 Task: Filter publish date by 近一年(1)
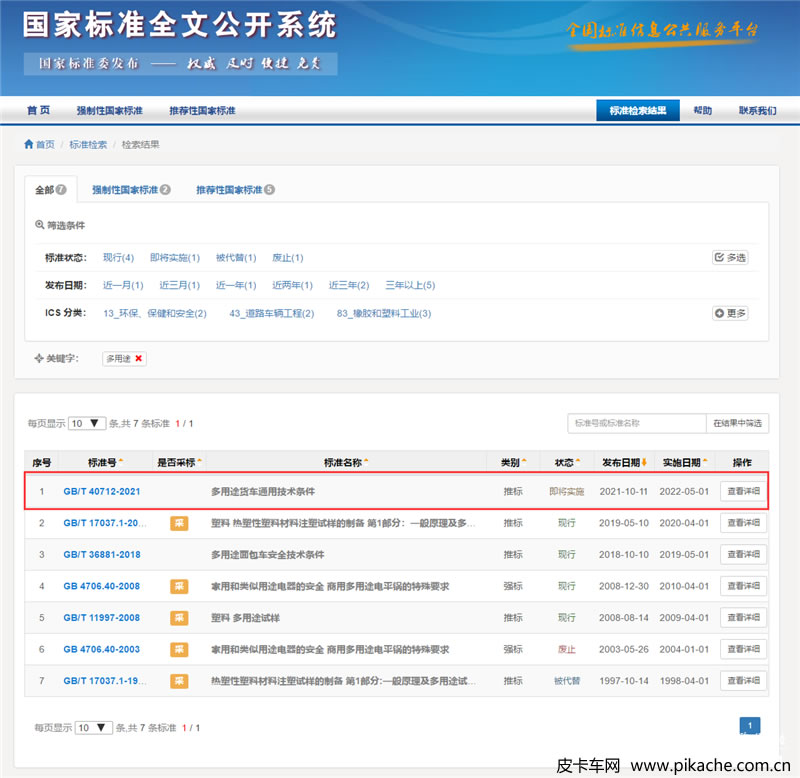pos(236,285)
